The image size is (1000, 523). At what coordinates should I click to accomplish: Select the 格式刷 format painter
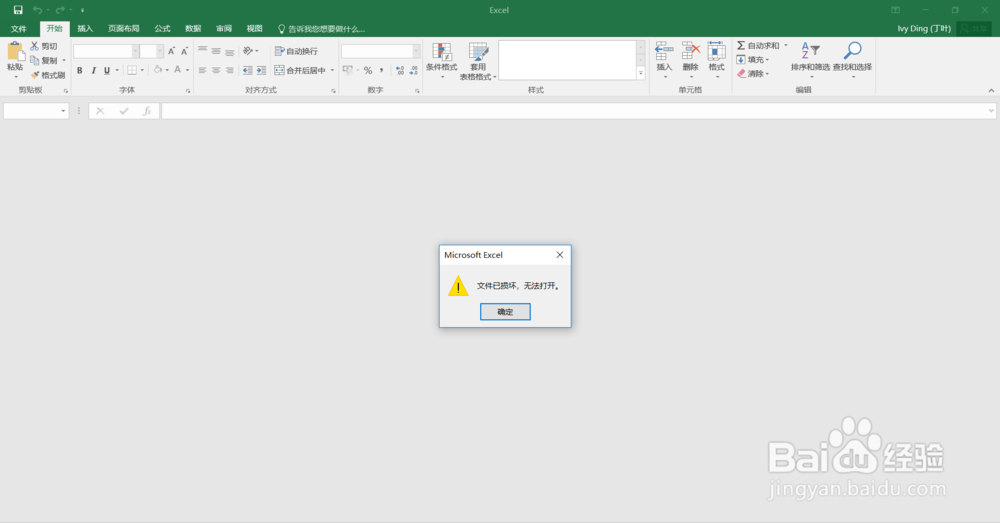(48, 75)
